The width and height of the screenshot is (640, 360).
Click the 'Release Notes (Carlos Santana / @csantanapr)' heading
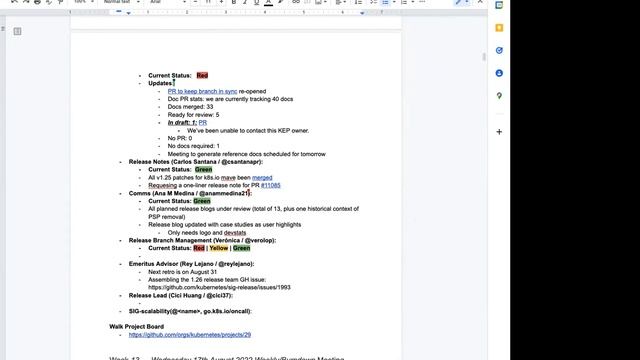point(196,162)
